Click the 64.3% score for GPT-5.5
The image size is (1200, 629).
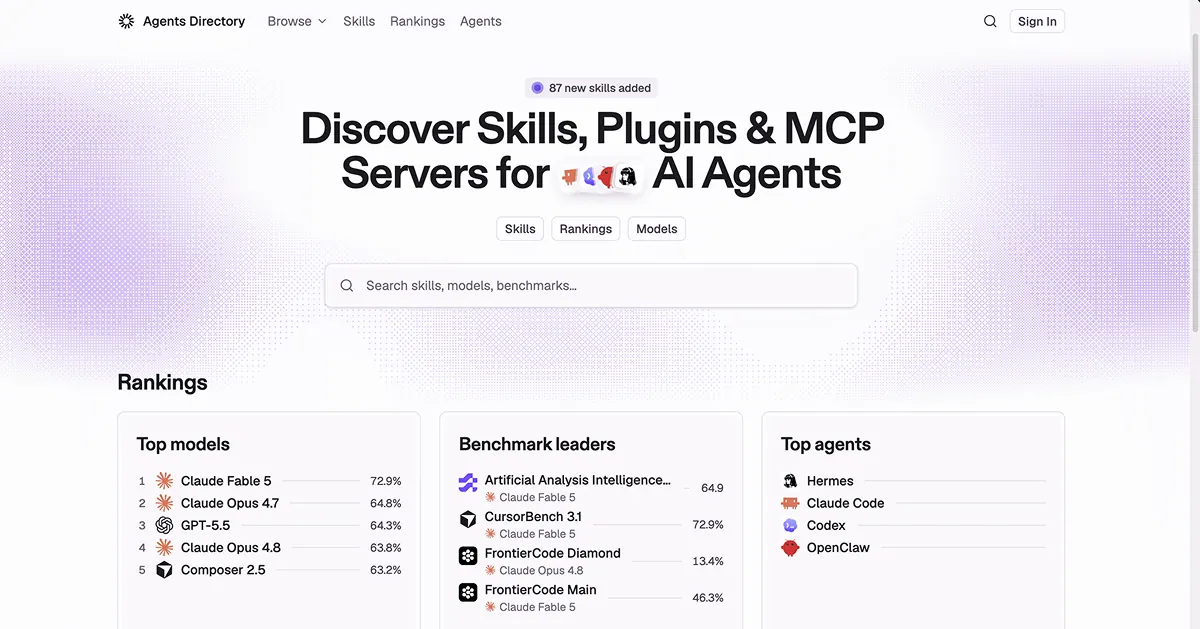[x=386, y=525]
